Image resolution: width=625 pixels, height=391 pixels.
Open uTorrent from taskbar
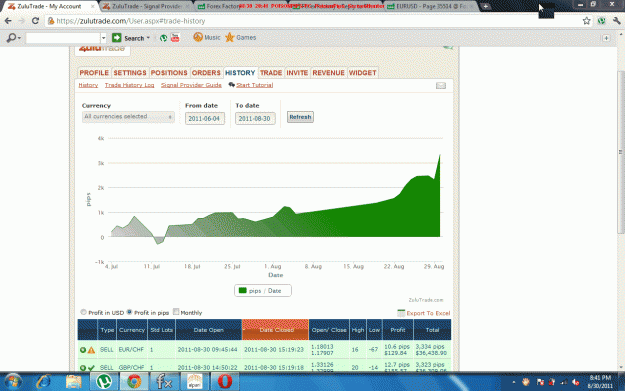[104, 382]
